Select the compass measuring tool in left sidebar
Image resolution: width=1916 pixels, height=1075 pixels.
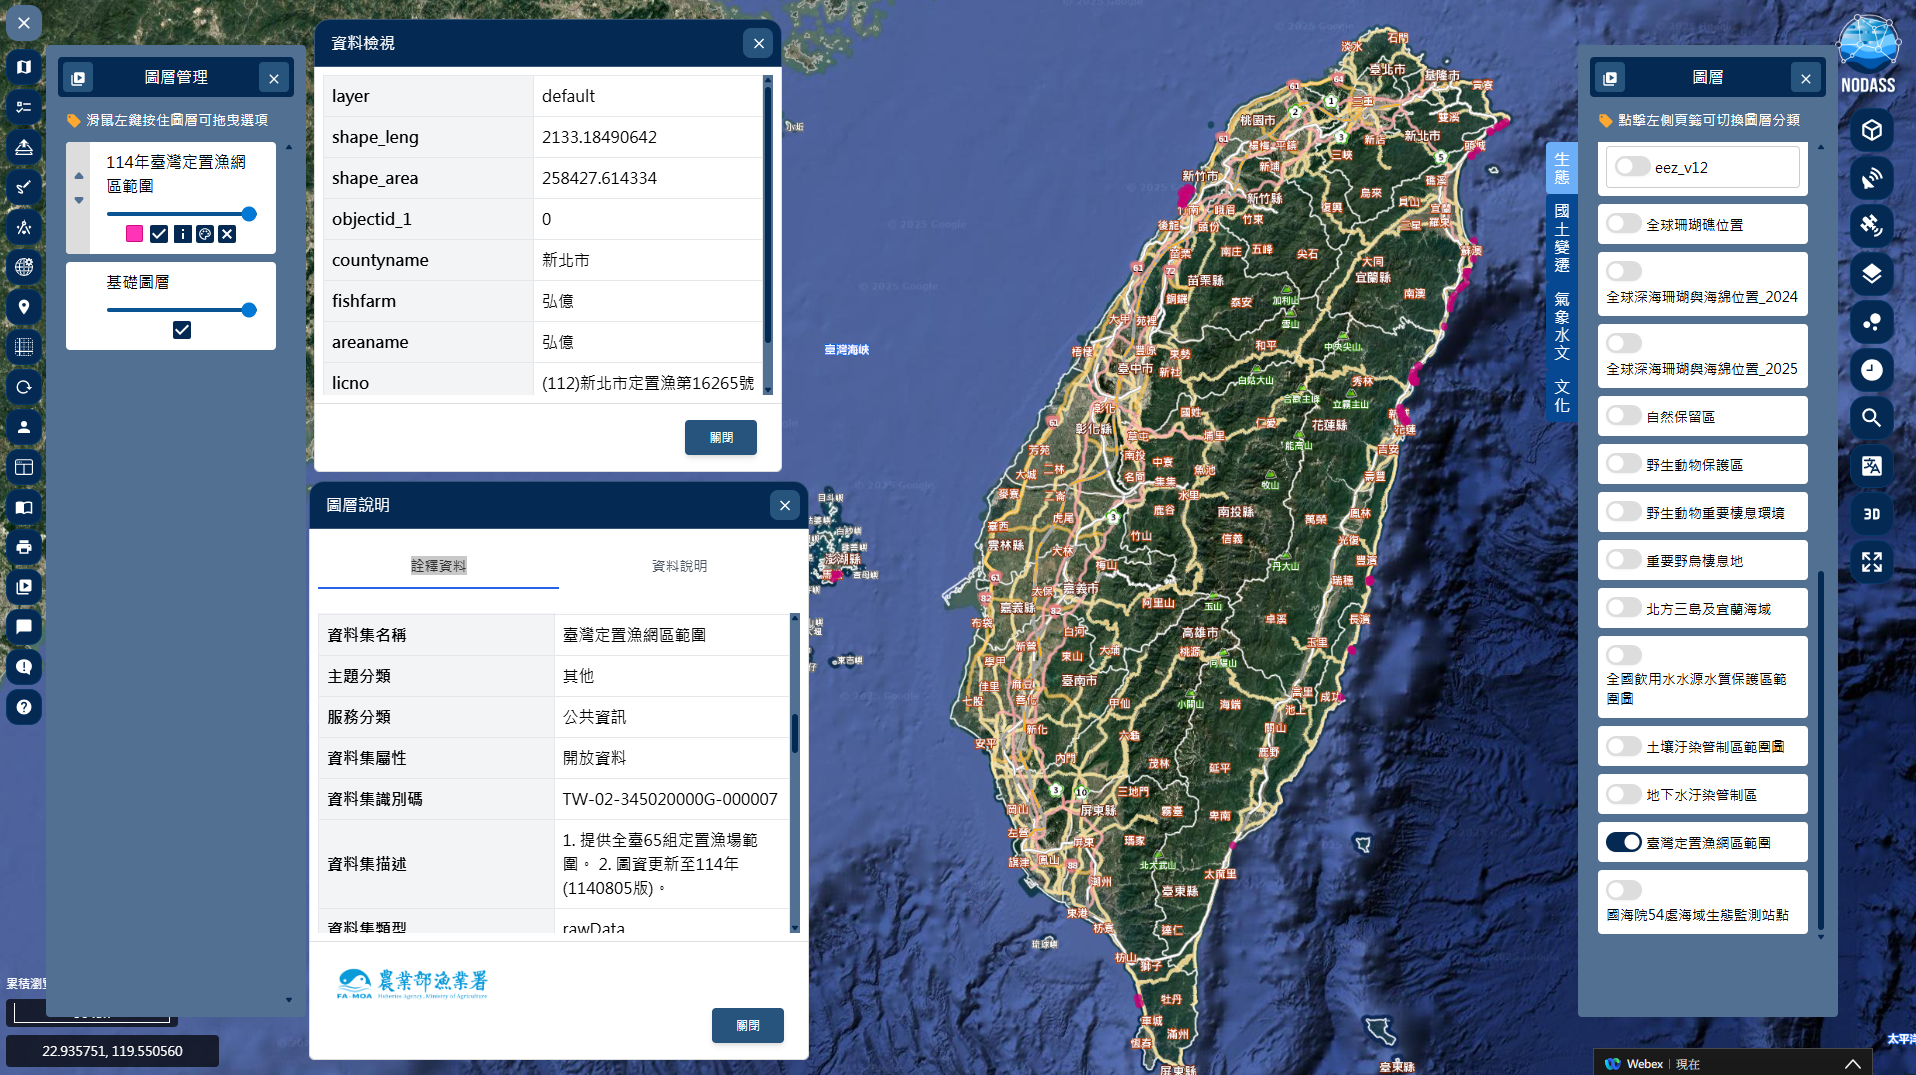coord(24,227)
